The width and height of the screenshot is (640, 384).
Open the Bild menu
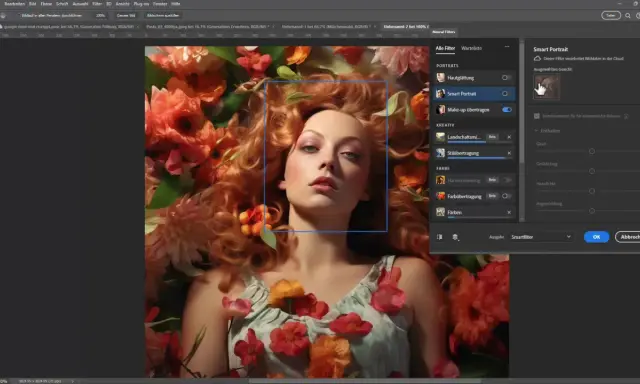coord(33,4)
